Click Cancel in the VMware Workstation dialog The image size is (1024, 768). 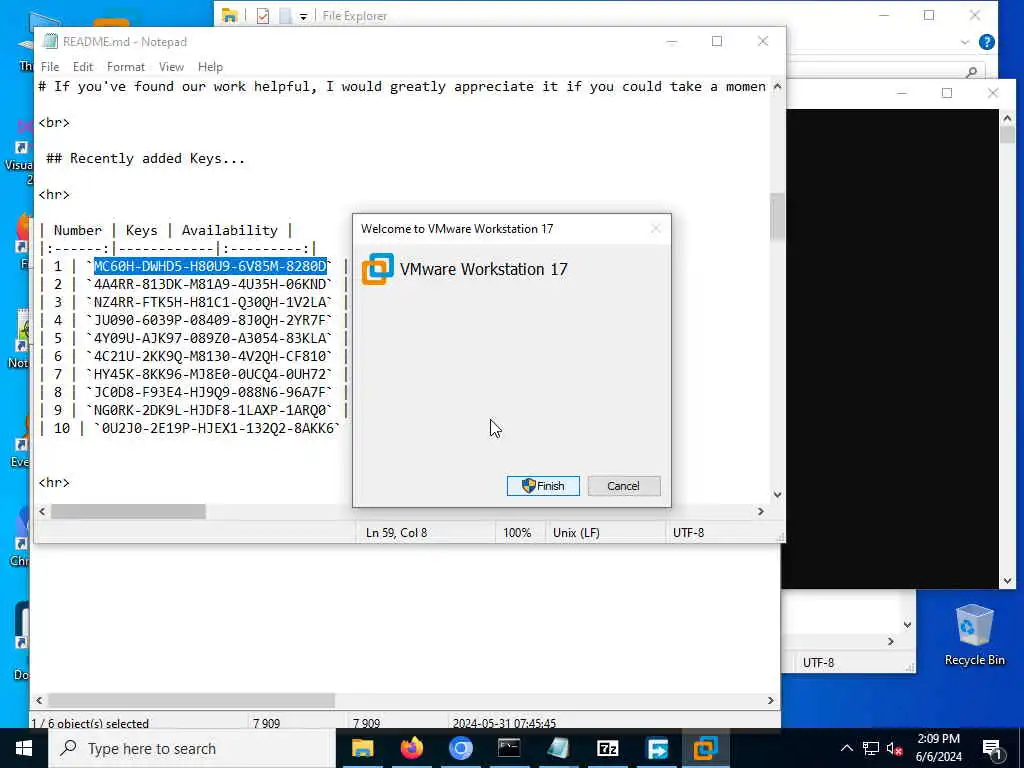click(624, 486)
